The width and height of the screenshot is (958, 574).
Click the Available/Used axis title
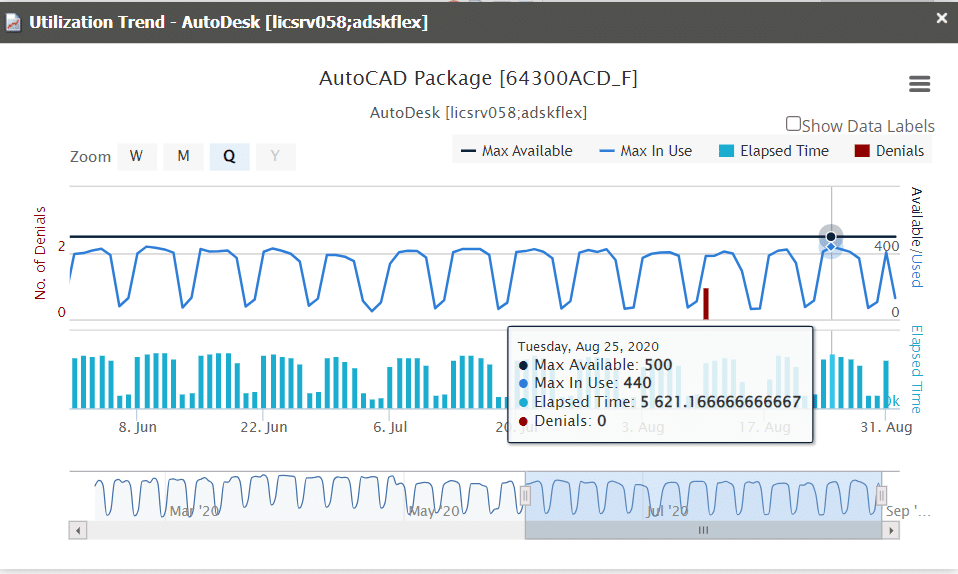point(916,237)
